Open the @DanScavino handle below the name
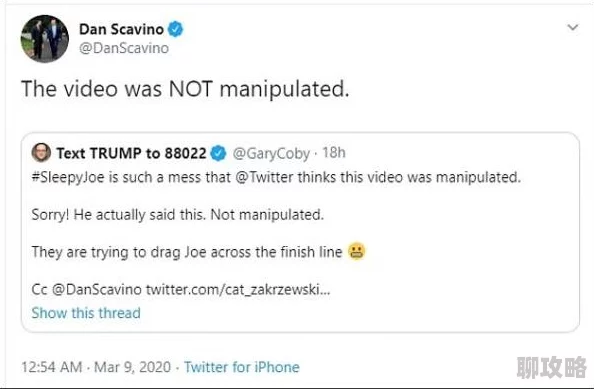The height and width of the screenshot is (389, 594). (x=124, y=48)
